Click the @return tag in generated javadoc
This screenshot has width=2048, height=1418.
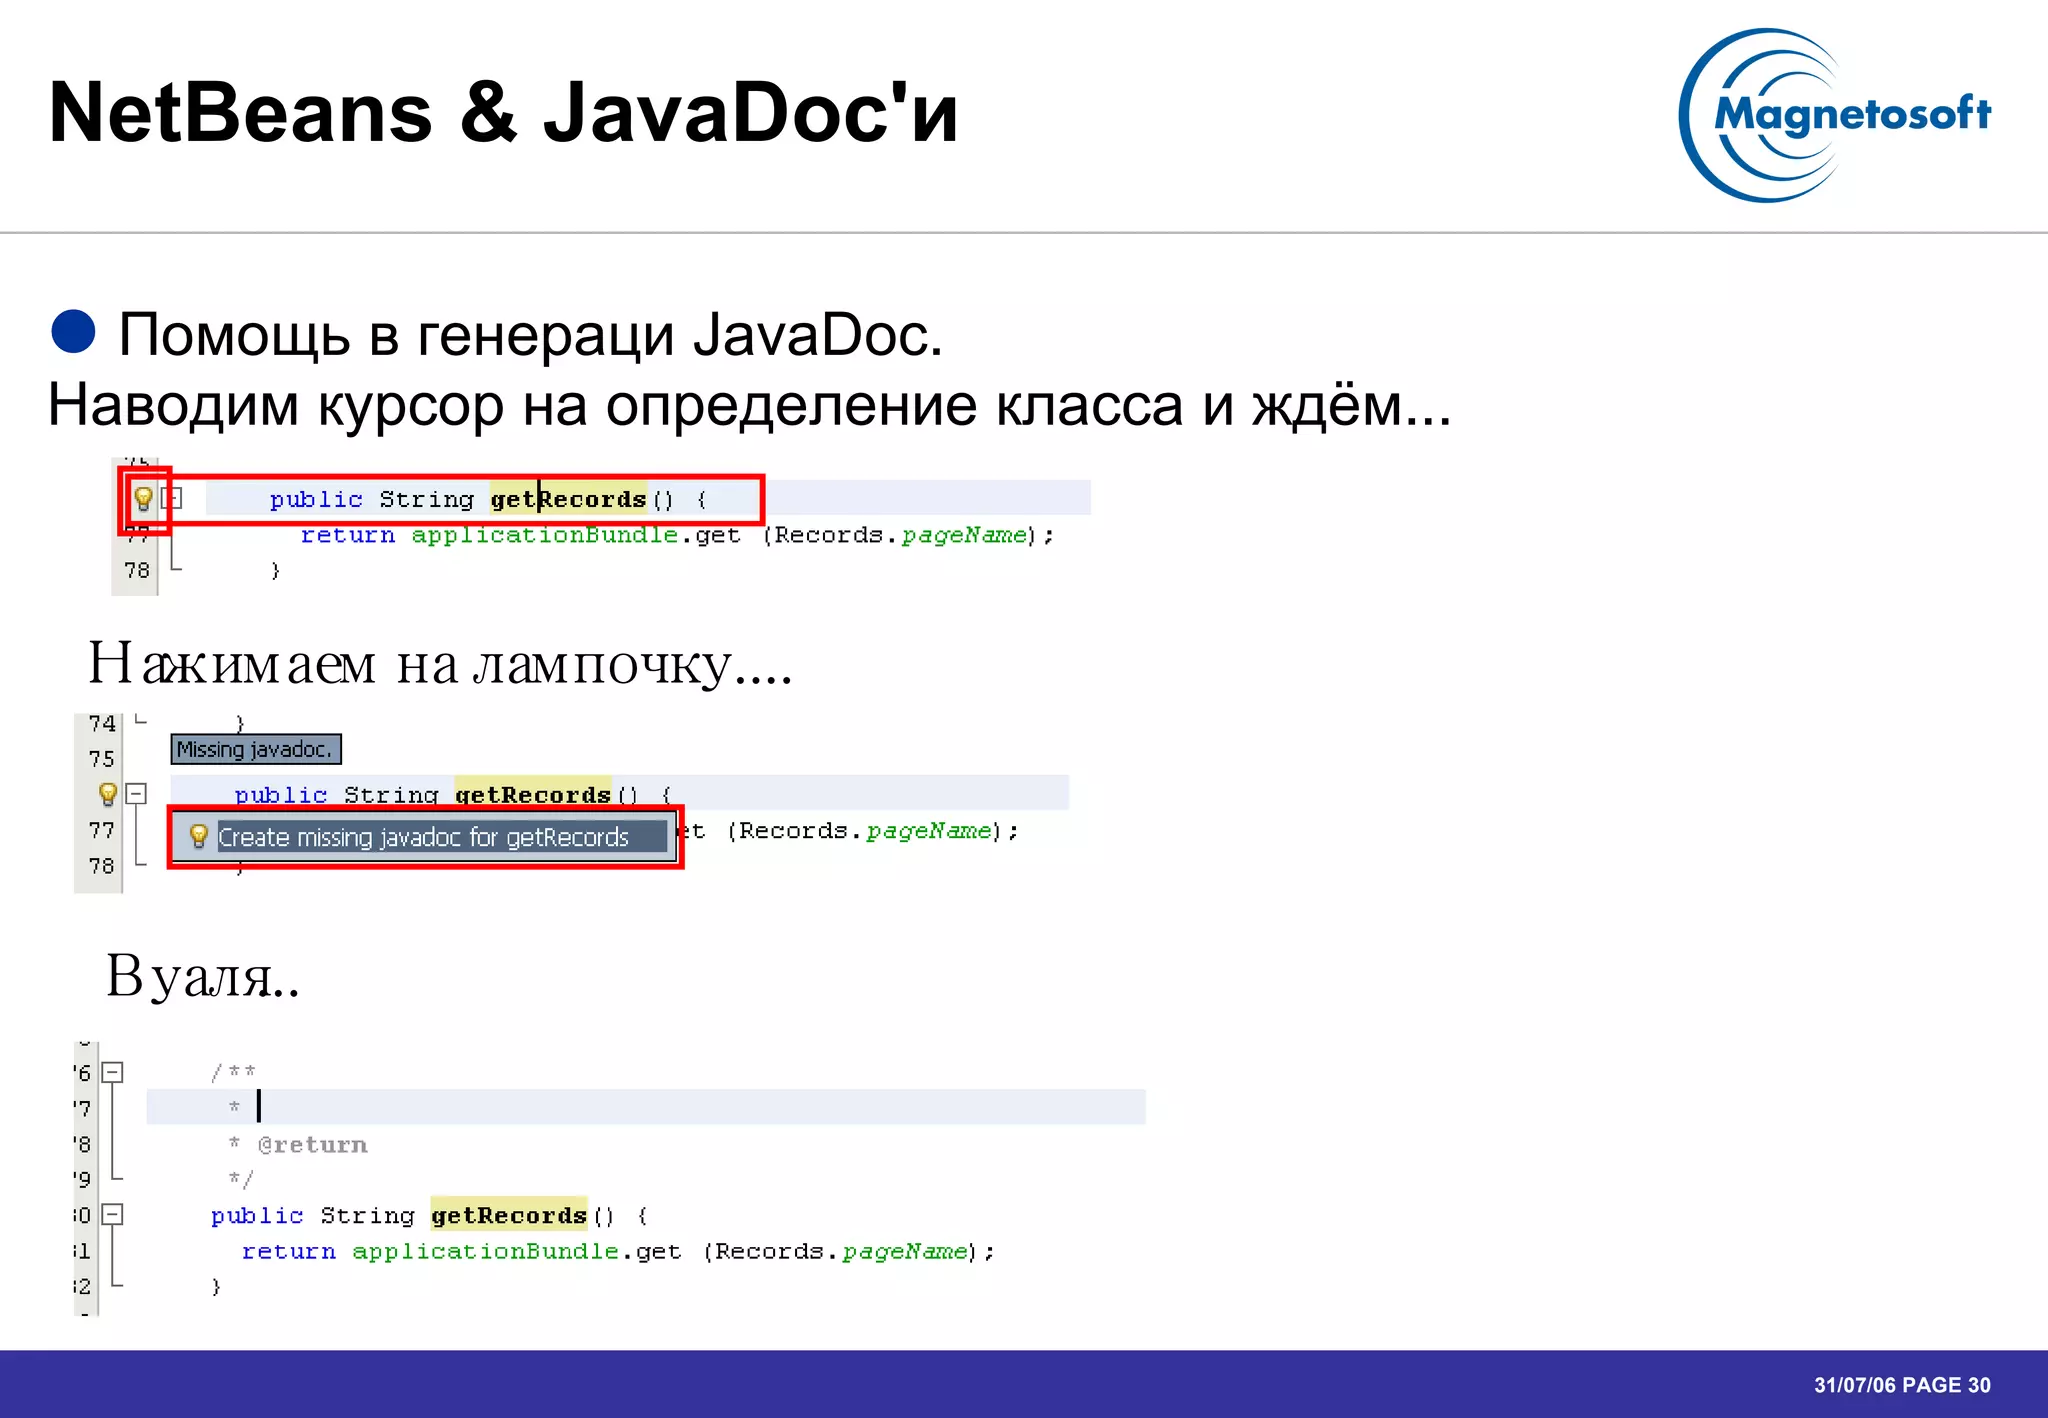point(312,1145)
